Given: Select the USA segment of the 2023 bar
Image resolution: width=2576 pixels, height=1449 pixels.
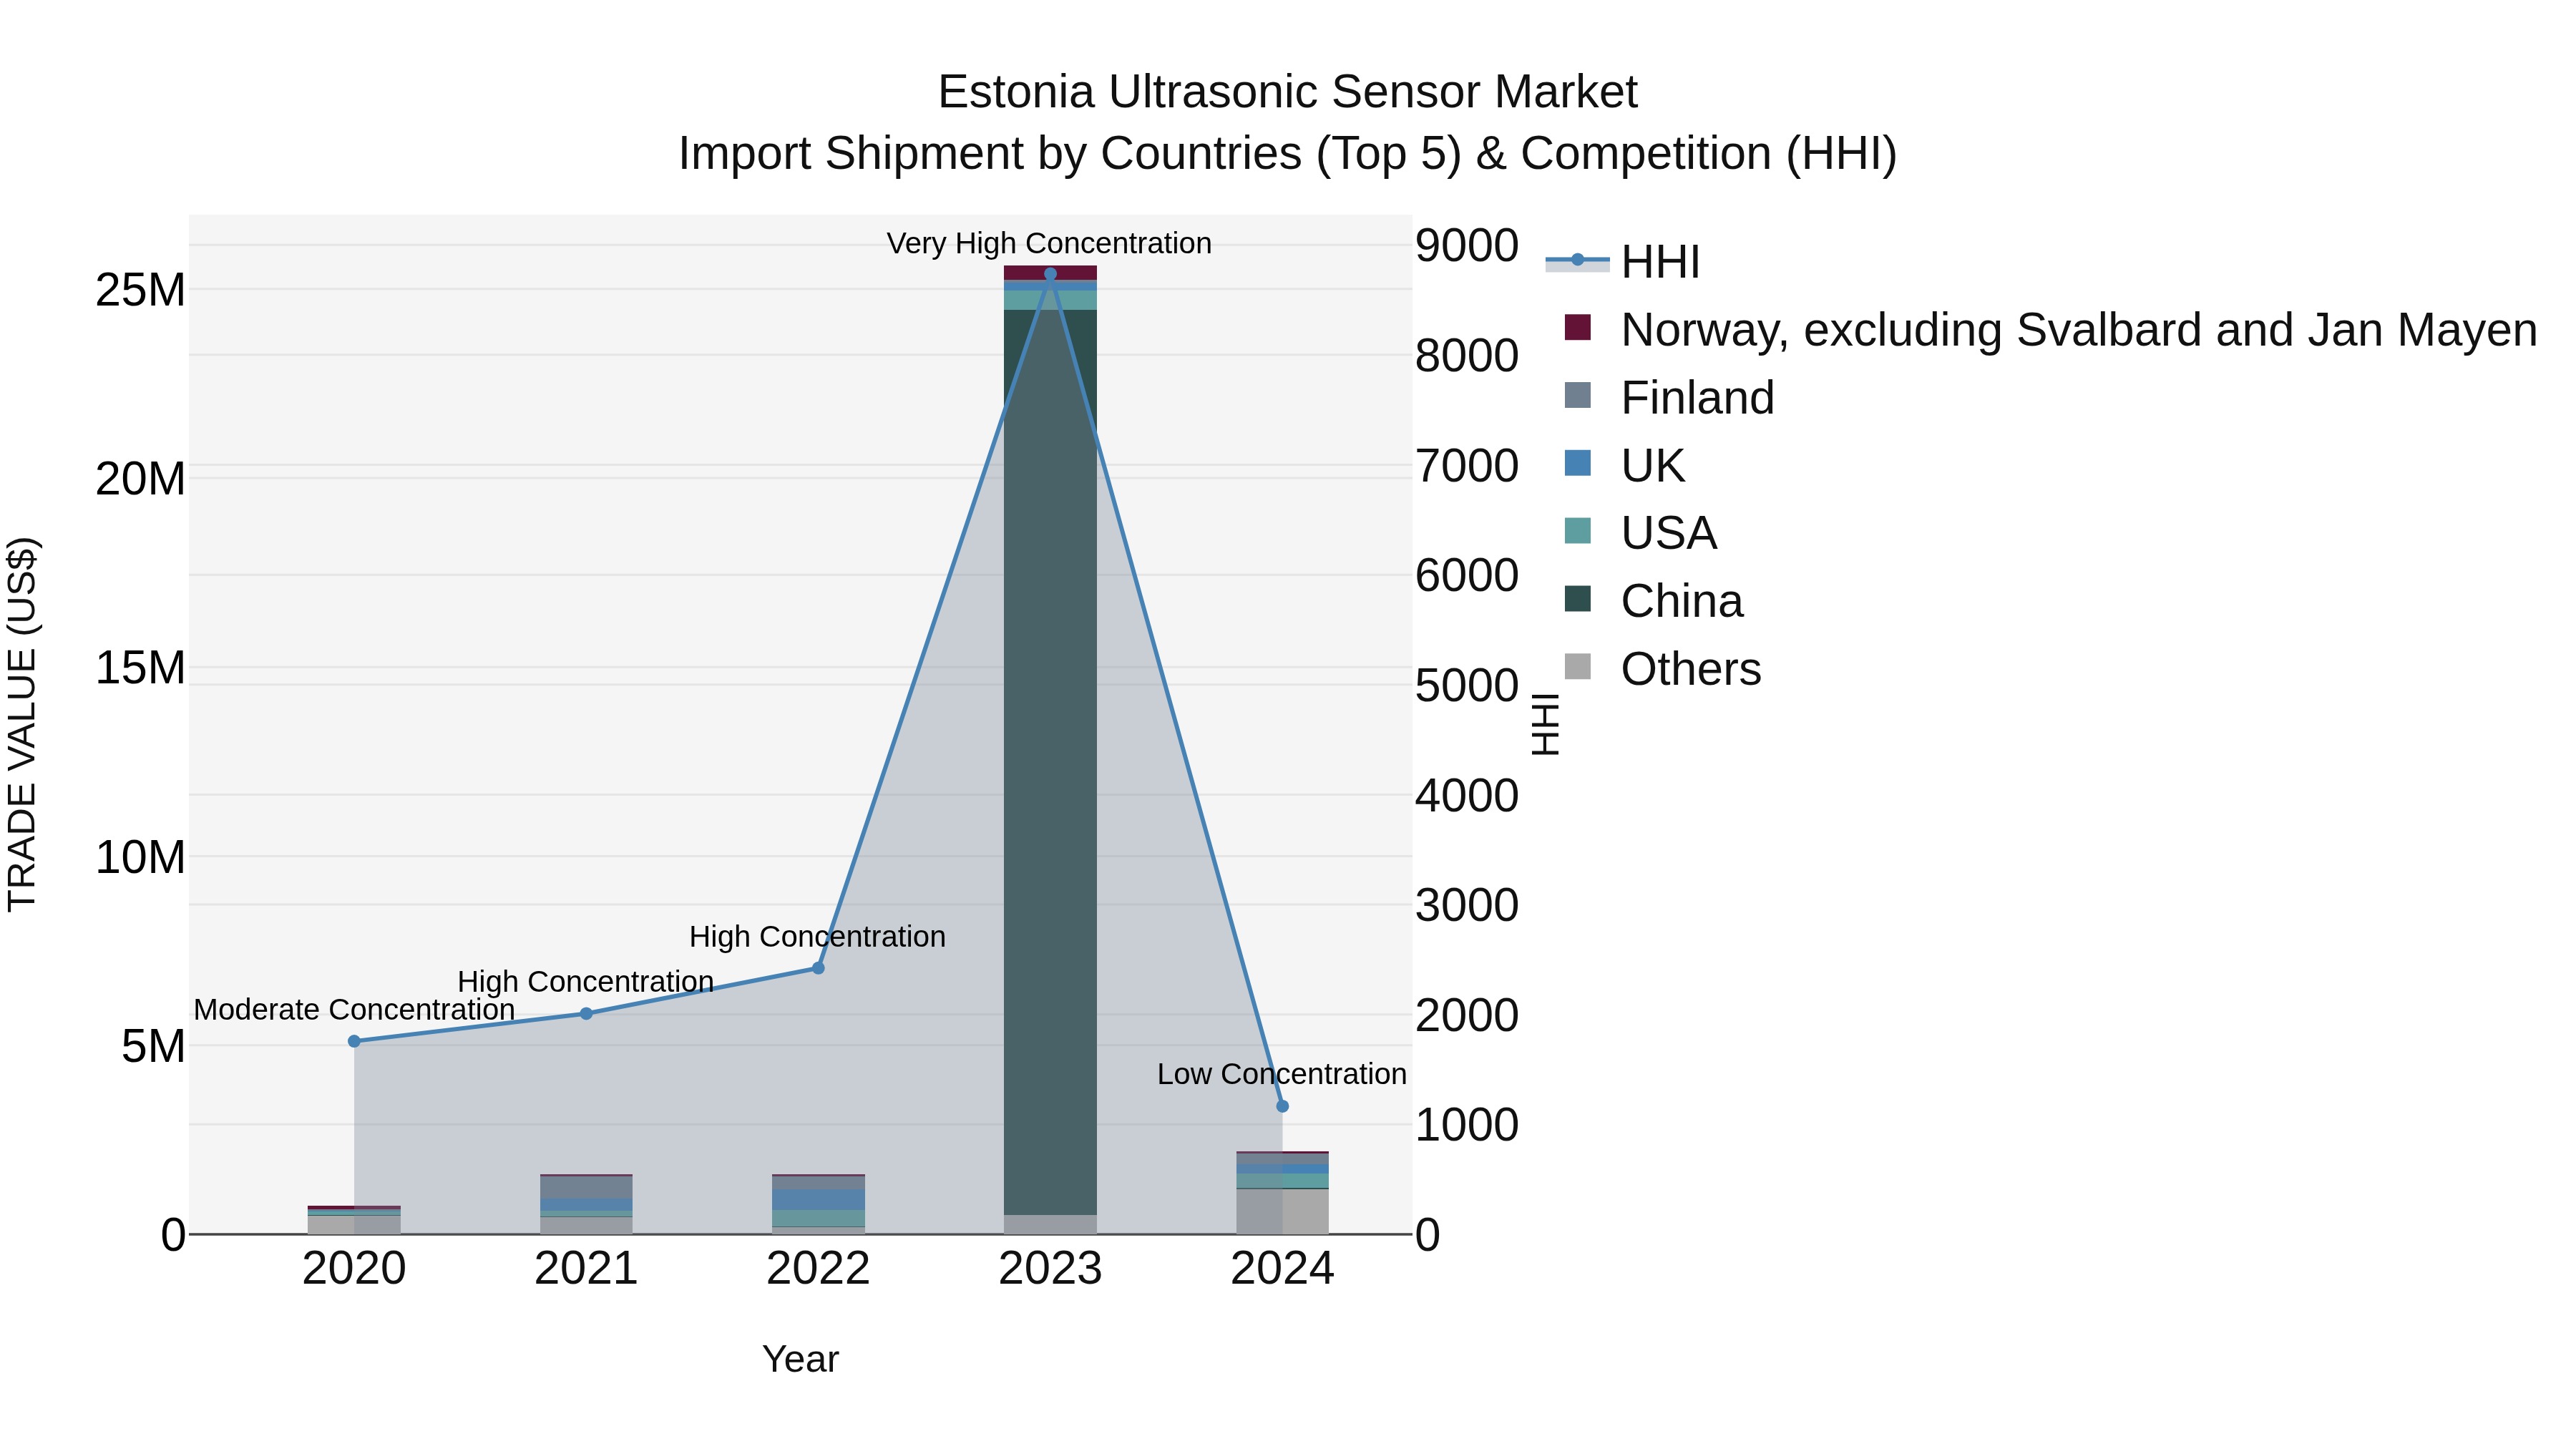Looking at the screenshot, I should click(1050, 300).
